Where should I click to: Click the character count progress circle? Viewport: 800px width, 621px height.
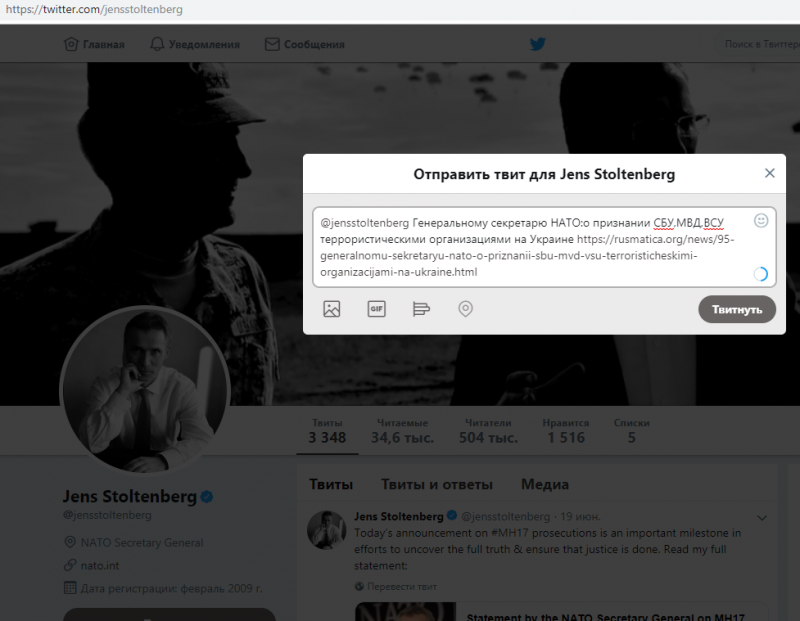click(761, 274)
